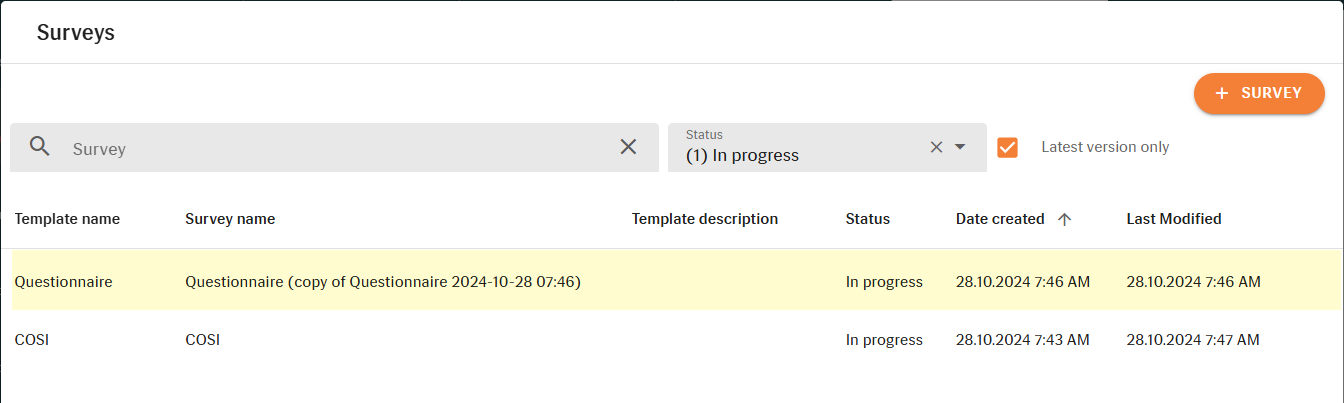Sort by Template description column
The height and width of the screenshot is (403, 1344).
pos(705,219)
